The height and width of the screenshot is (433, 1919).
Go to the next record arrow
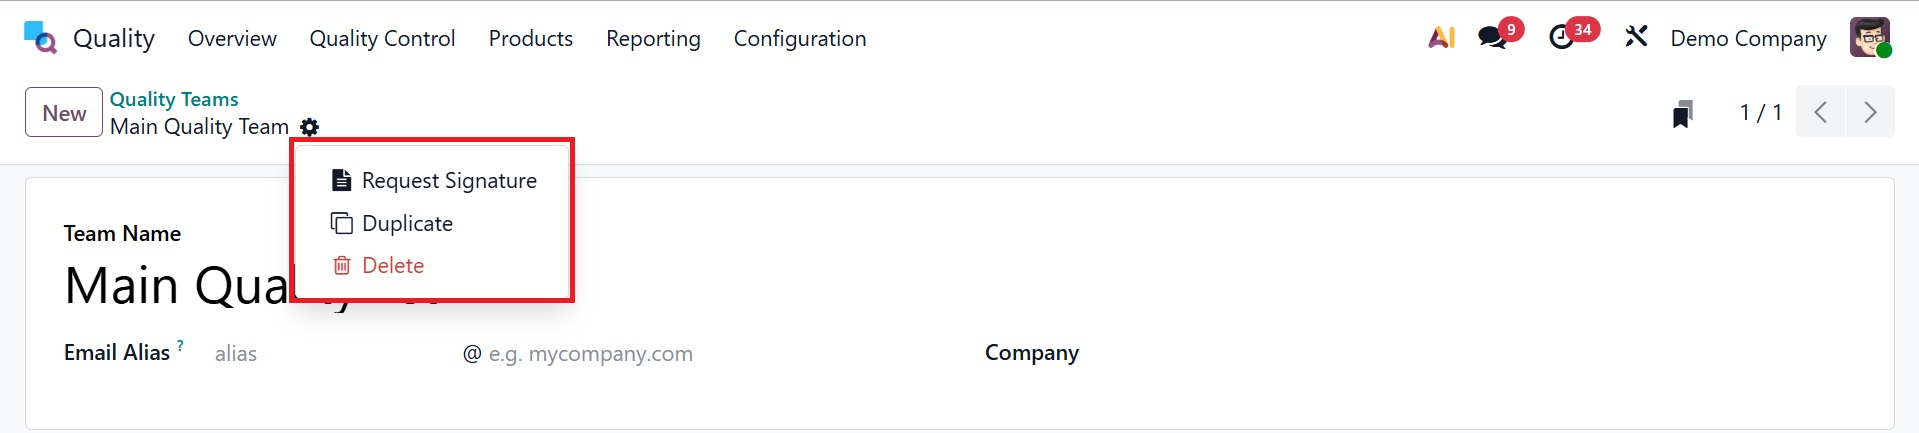[x=1870, y=112]
